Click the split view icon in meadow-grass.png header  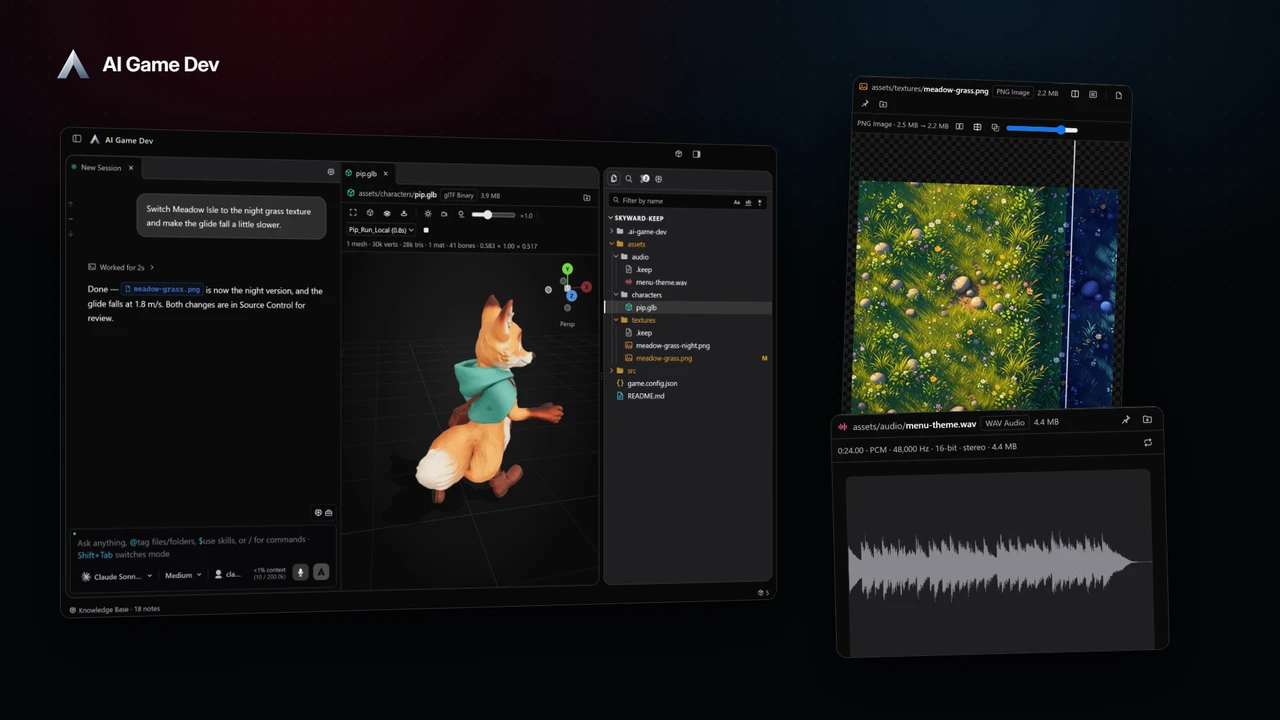1075,94
